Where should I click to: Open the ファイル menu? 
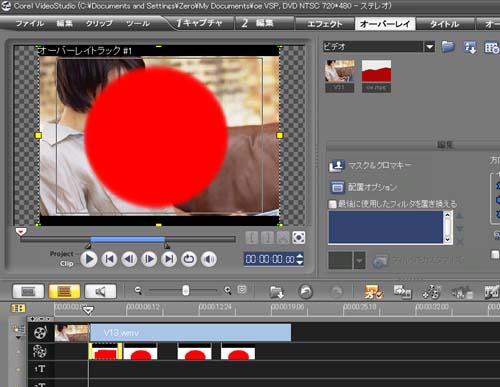click(x=30, y=23)
